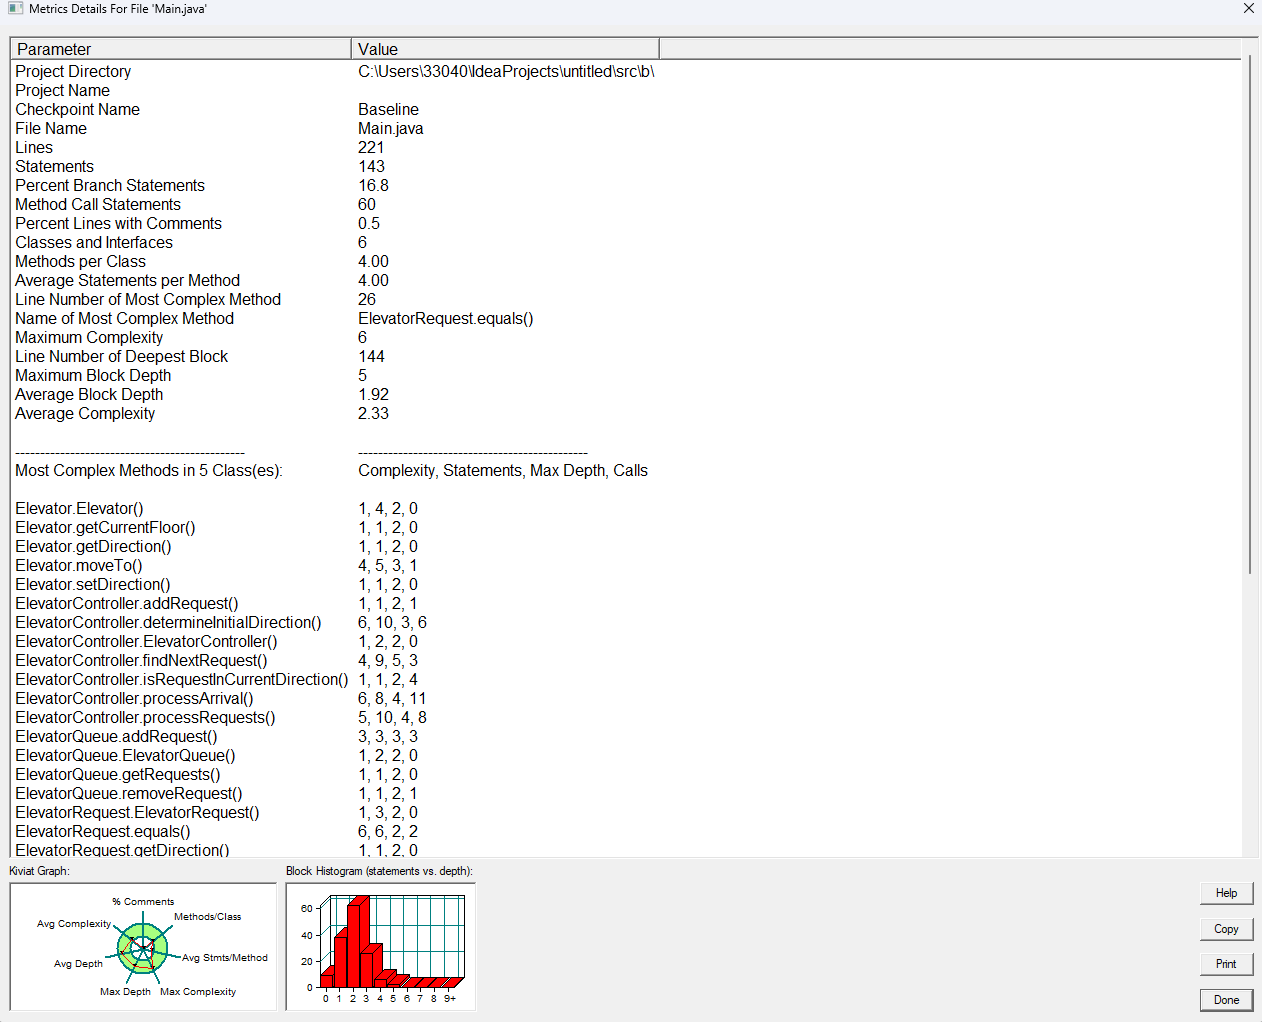Viewport: 1262px width, 1022px height.
Task: Select ElevatorQueue.addRequest() row
Action: point(335,737)
